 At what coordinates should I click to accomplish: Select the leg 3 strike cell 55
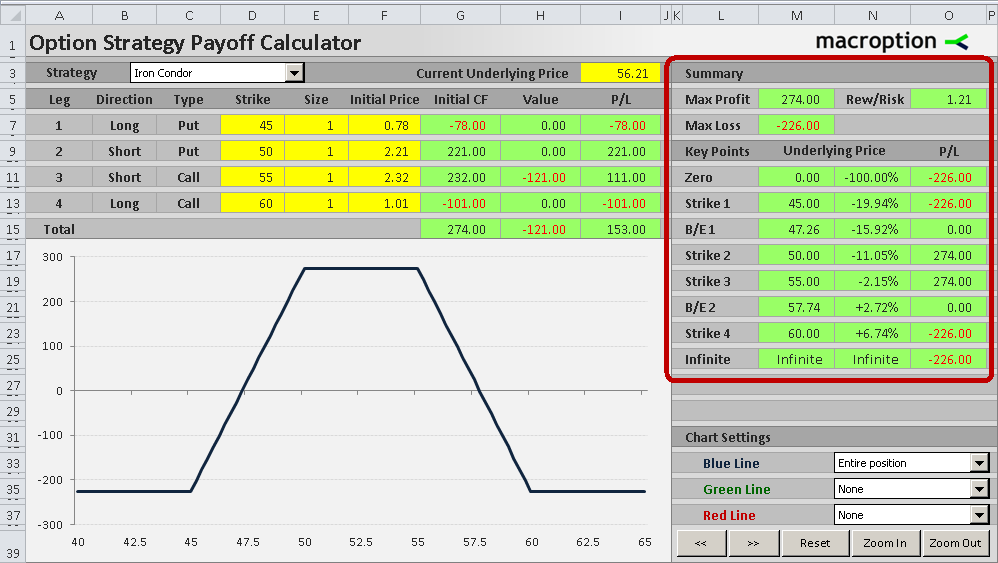(x=252, y=177)
